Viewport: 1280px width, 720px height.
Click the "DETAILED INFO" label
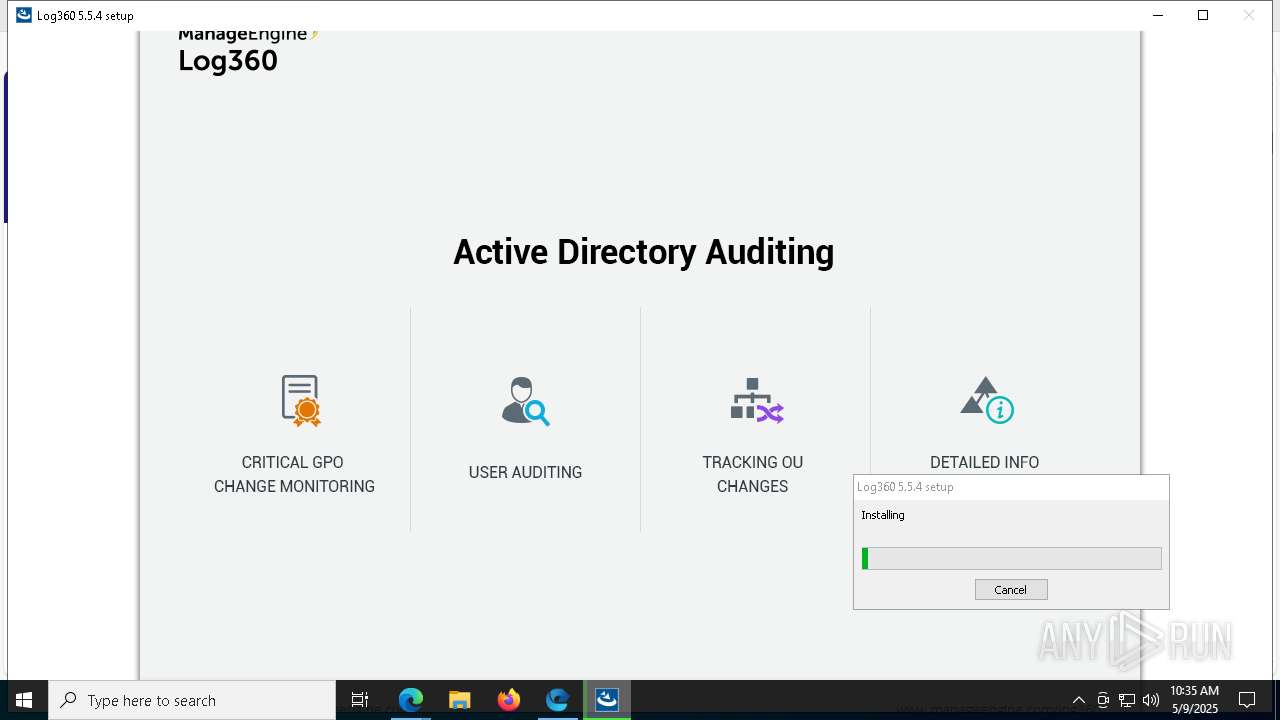[984, 462]
